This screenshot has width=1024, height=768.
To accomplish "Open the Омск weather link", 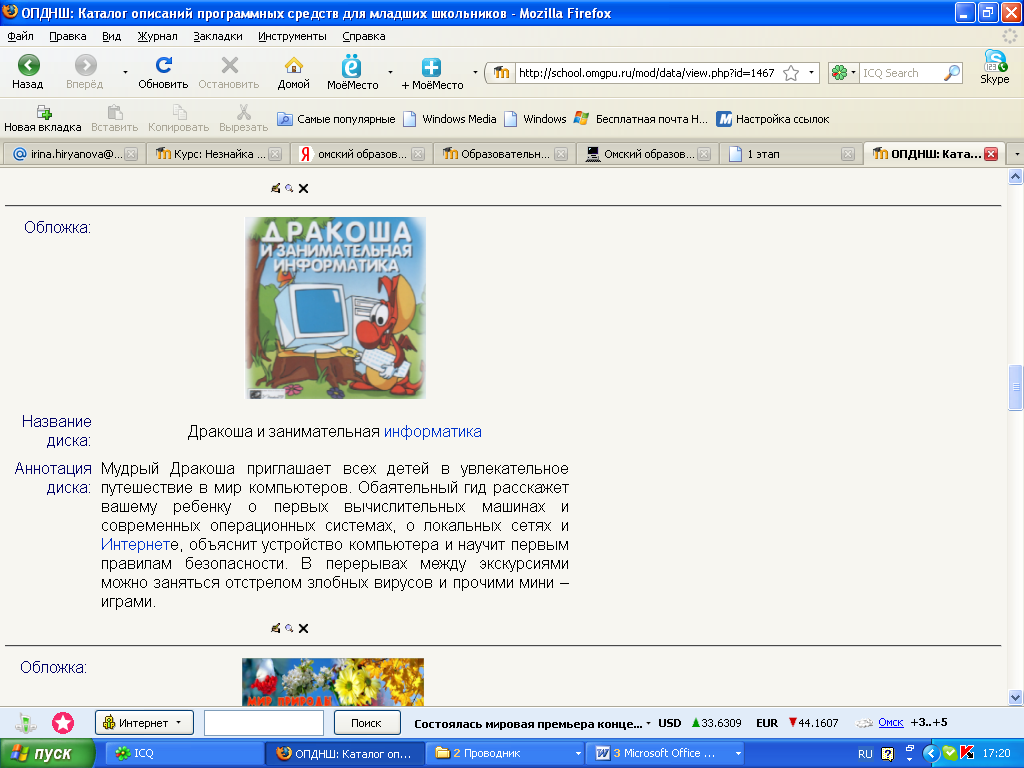I will coord(891,722).
